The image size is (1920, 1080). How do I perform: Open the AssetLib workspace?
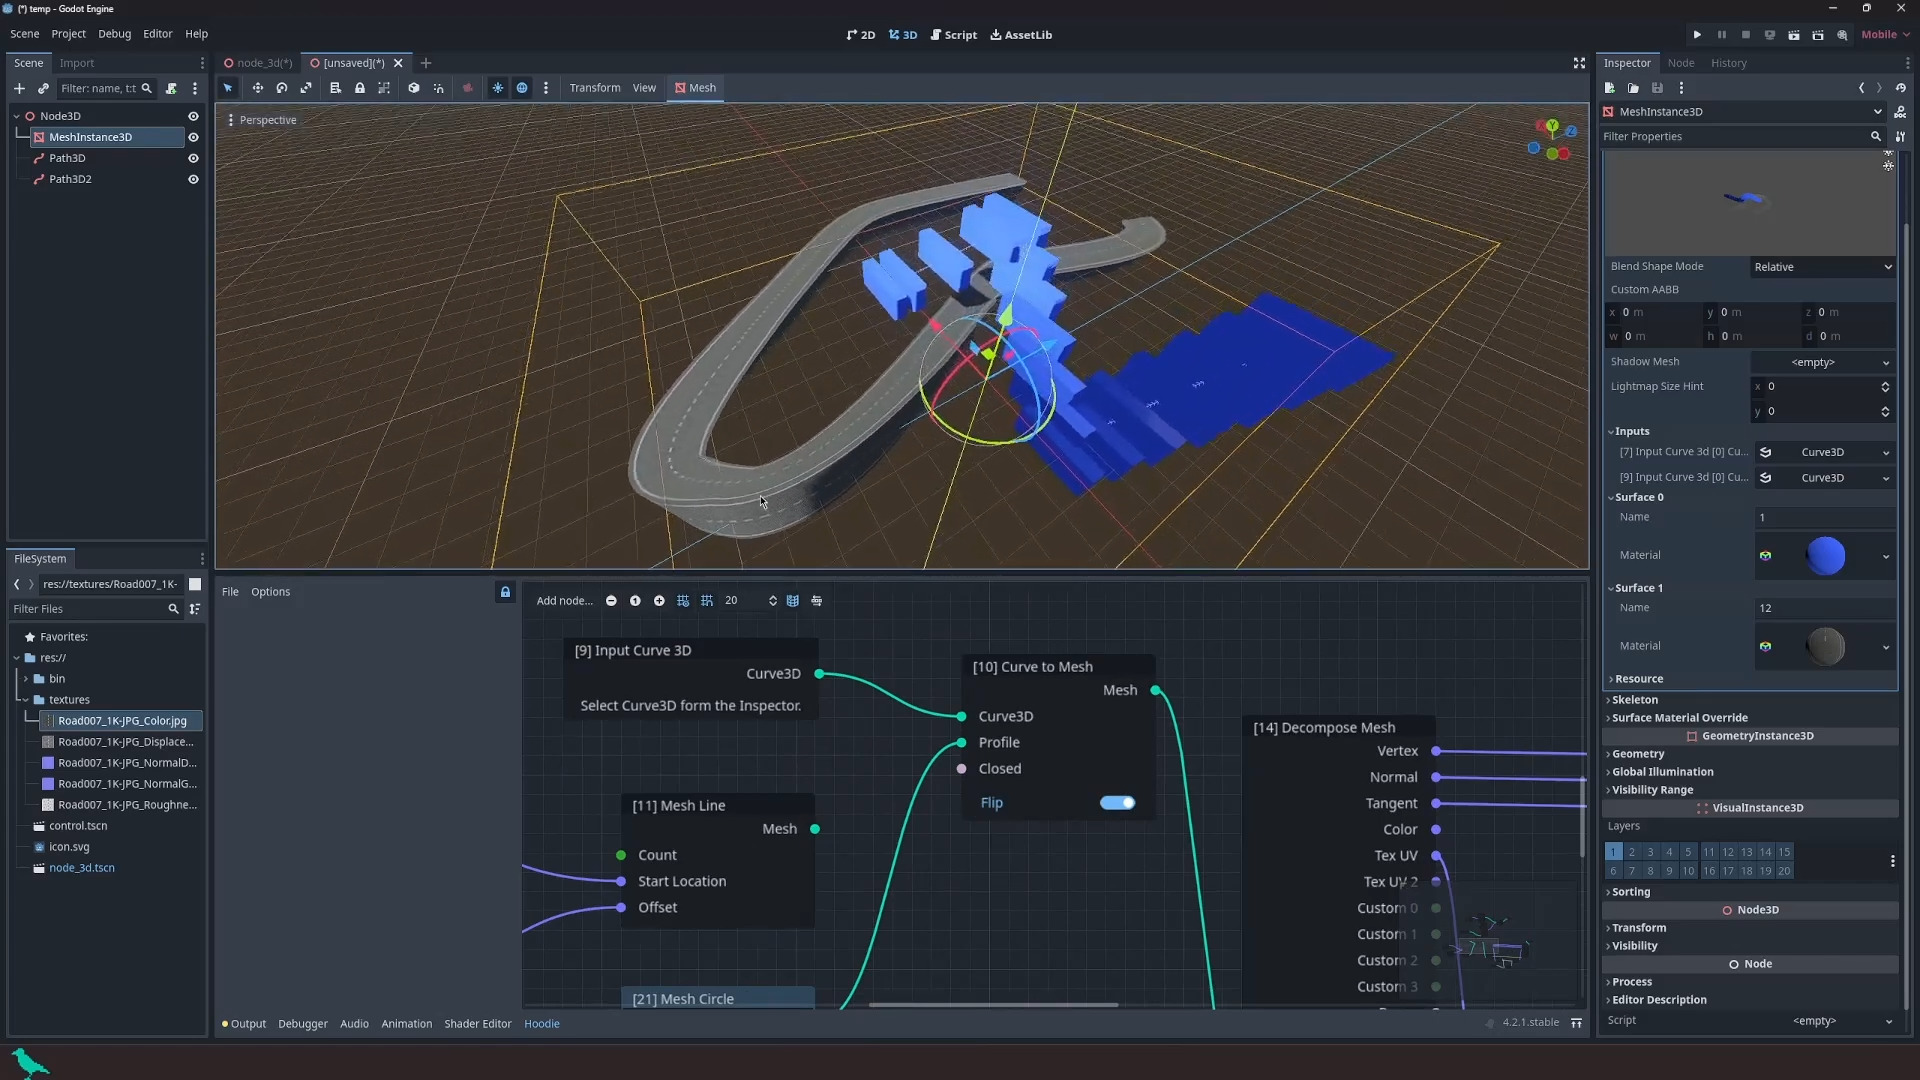[x=1021, y=35]
